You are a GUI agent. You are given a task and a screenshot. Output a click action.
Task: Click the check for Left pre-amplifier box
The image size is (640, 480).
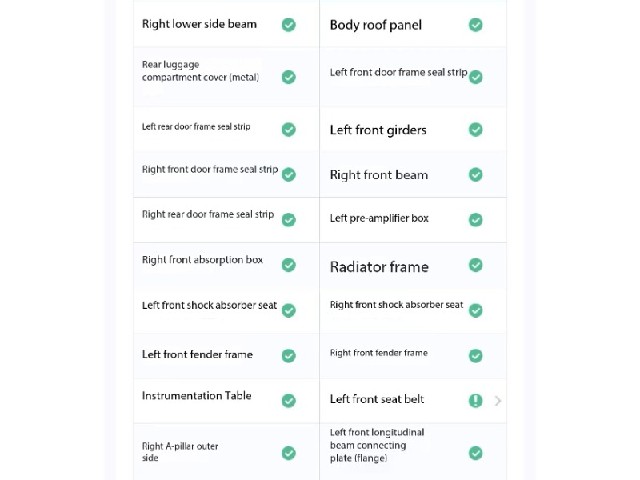click(476, 220)
